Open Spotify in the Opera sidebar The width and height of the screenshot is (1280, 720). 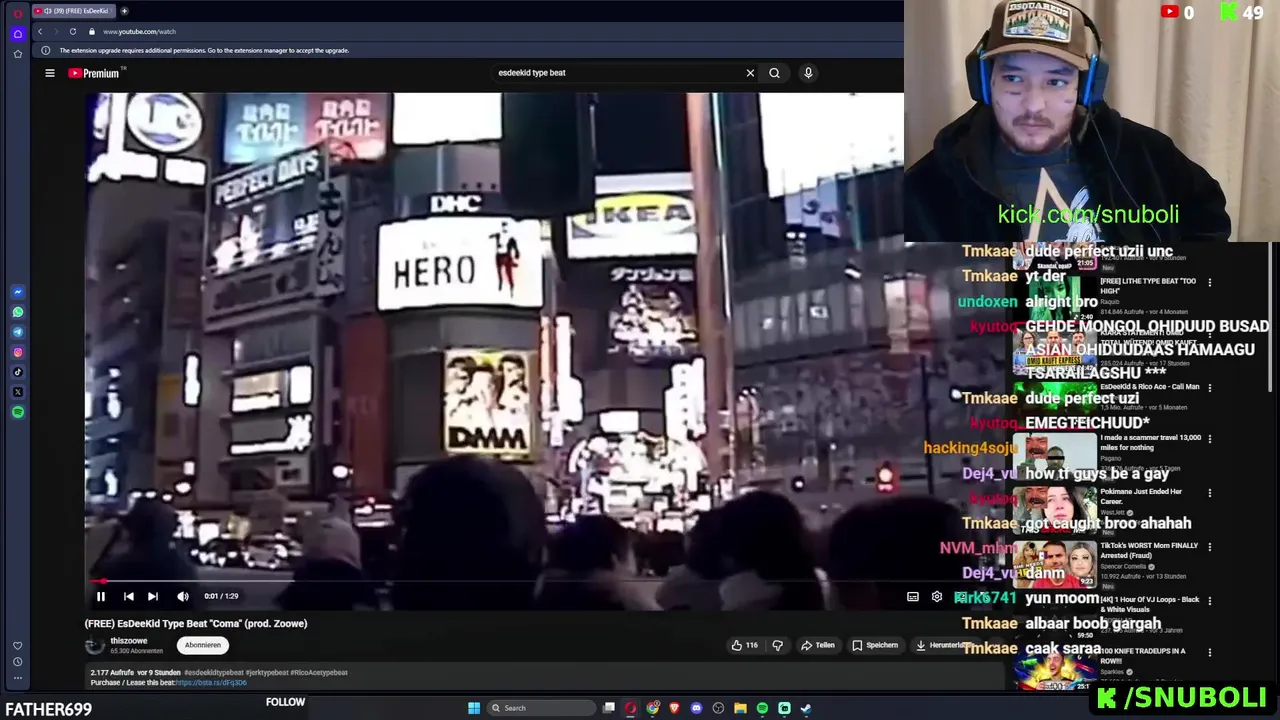coord(18,412)
